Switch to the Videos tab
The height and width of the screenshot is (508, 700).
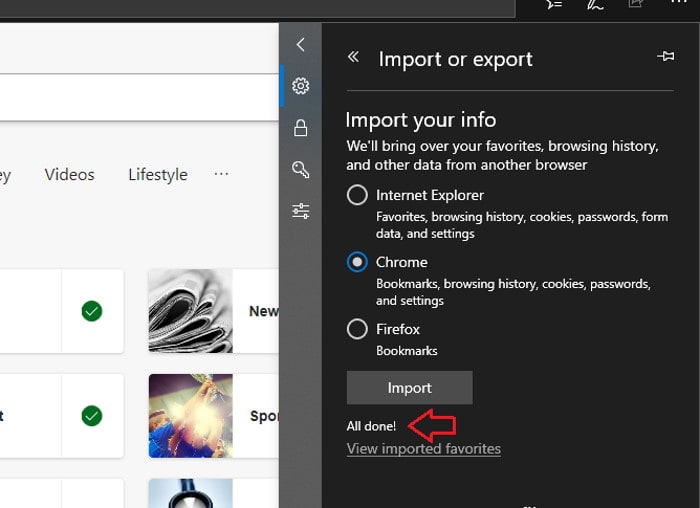click(70, 175)
